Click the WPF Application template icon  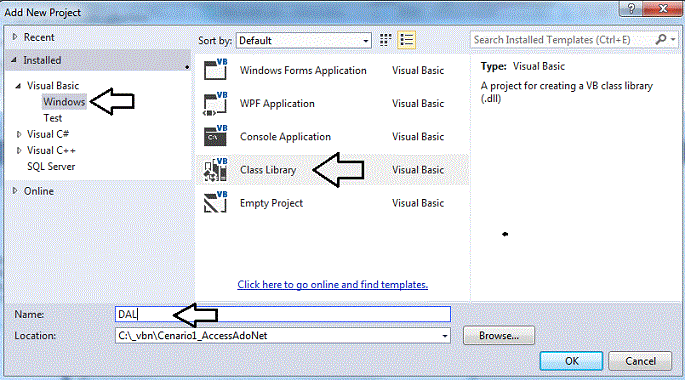coord(215,103)
